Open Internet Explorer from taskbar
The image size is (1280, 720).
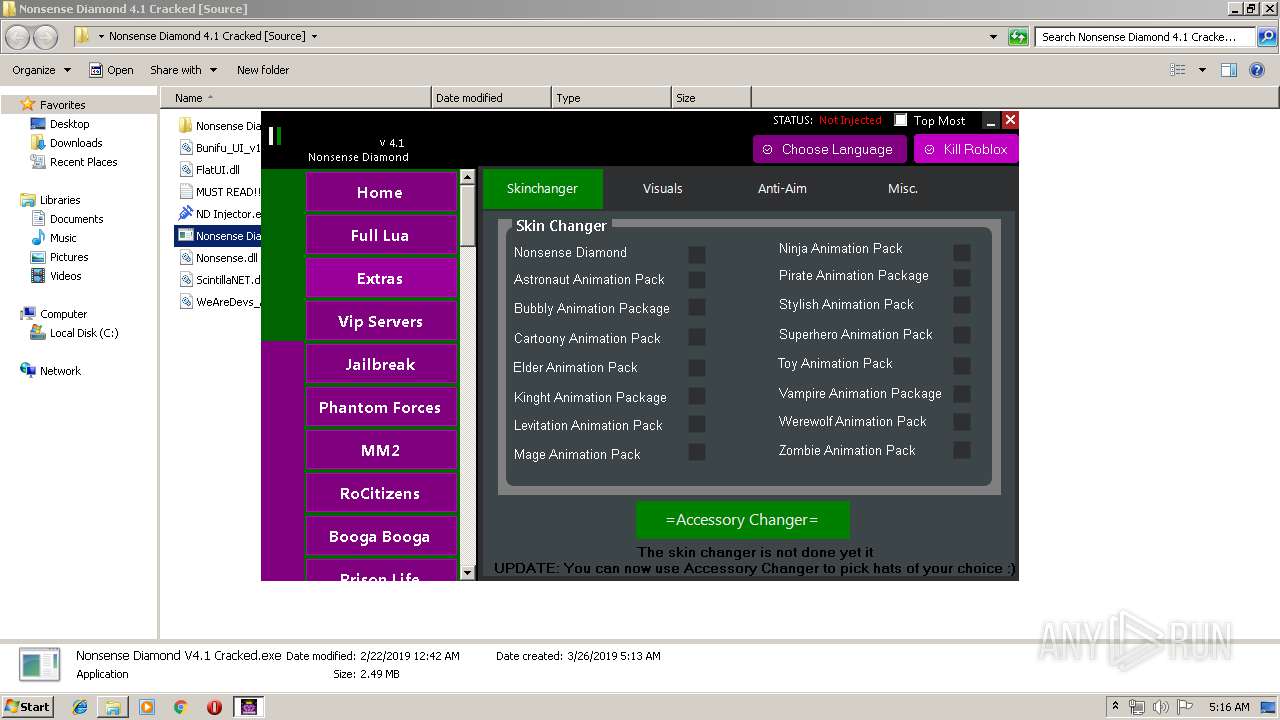point(80,707)
